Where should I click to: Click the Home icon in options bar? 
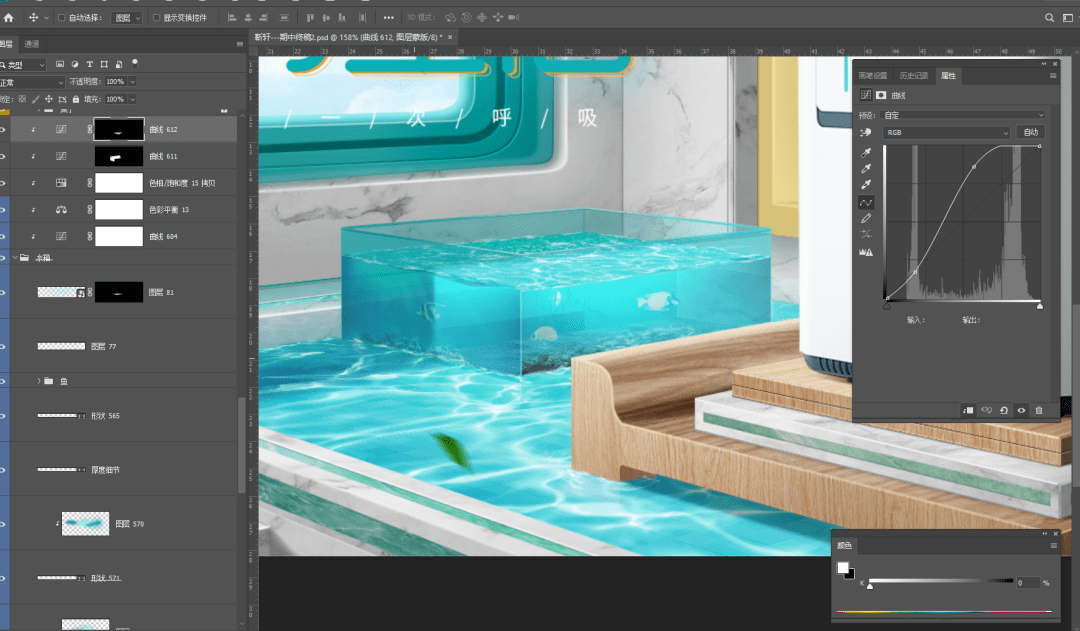click(x=9, y=18)
